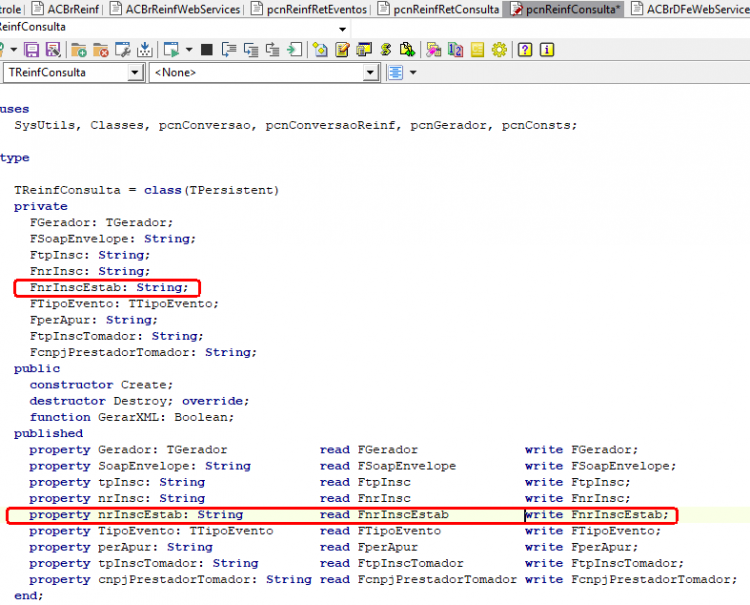This screenshot has height=605, width=750.
Task: Click the 'function GerarXML: Boolean;' line
Action: tap(132, 418)
